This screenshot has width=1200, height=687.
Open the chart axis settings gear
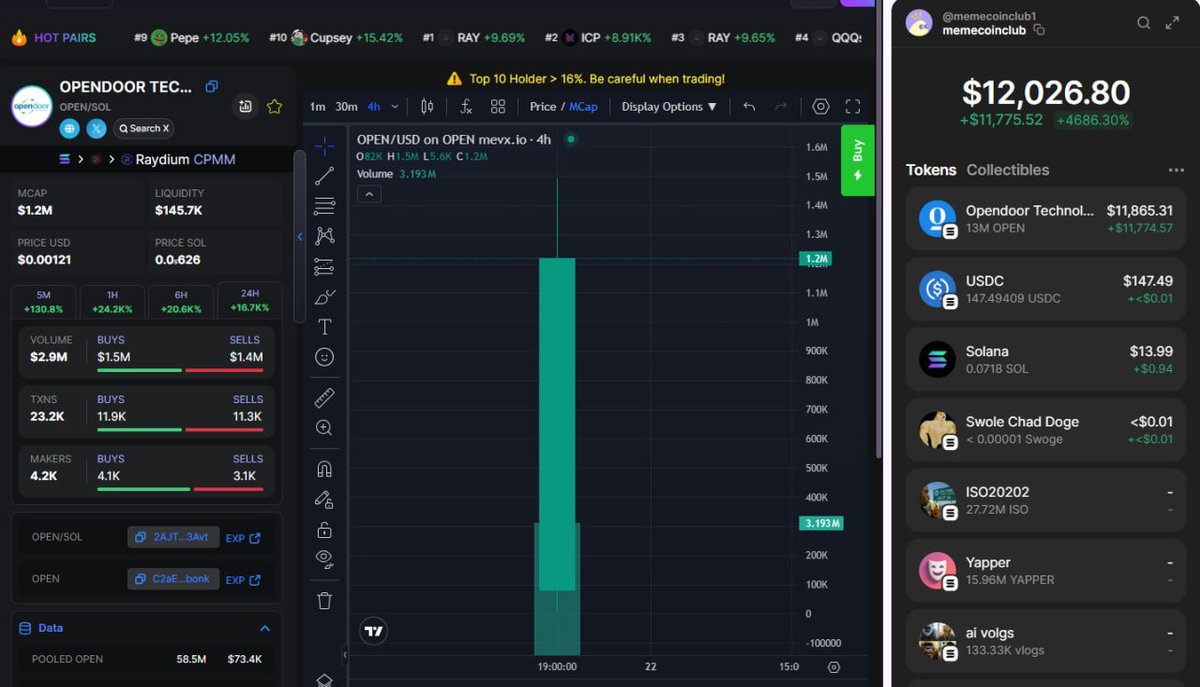tap(834, 667)
